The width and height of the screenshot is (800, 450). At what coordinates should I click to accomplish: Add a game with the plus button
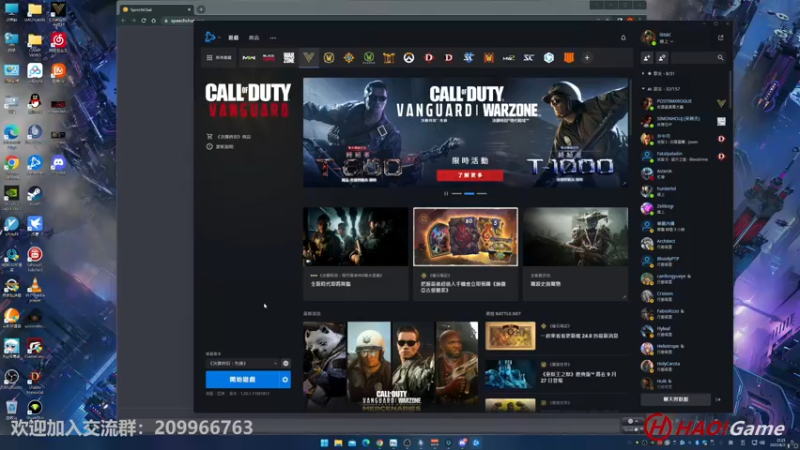pos(587,58)
